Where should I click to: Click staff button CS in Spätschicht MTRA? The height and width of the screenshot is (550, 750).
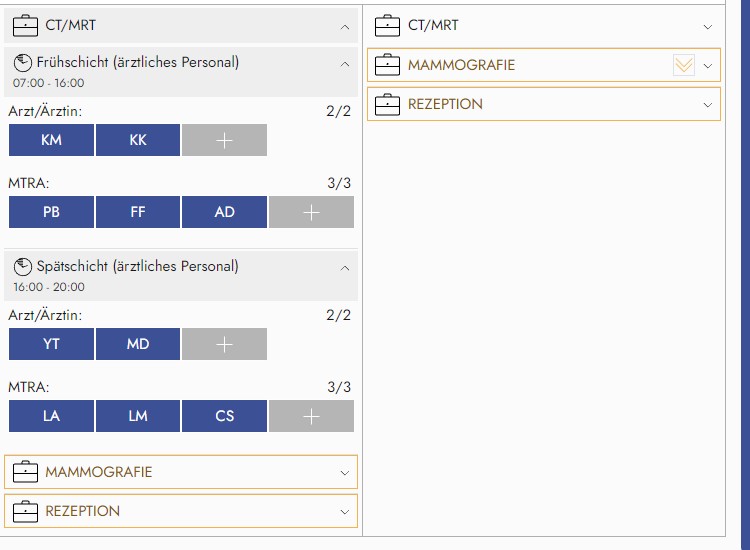click(x=224, y=416)
